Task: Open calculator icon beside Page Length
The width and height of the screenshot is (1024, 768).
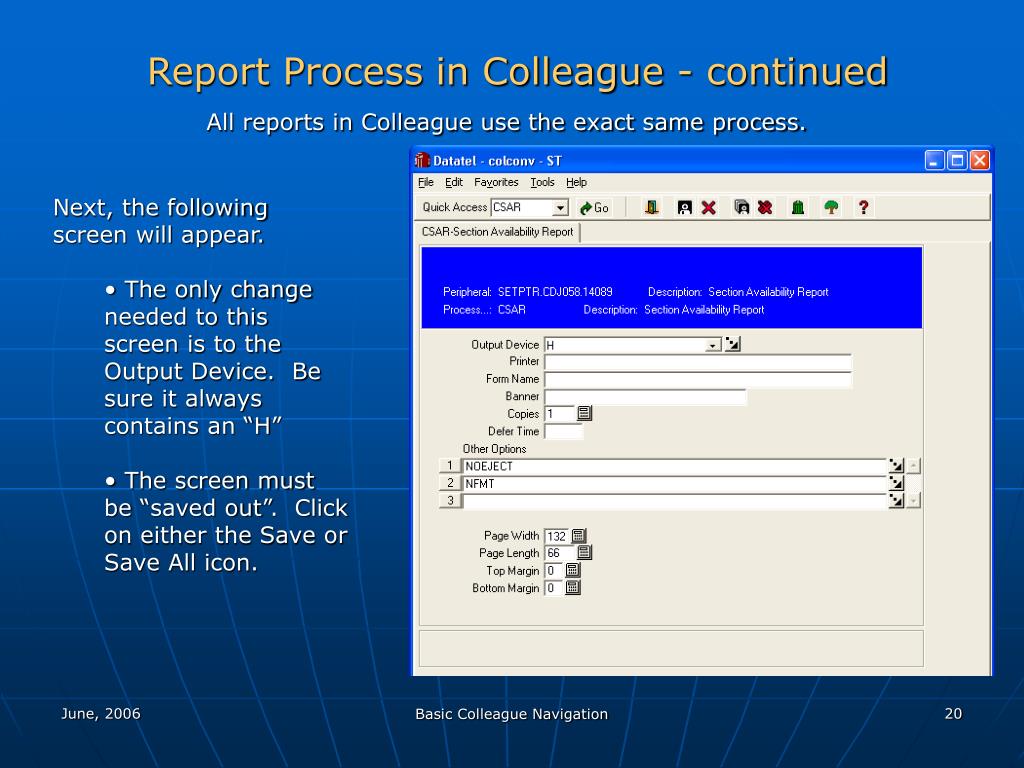Action: pyautogui.click(x=584, y=552)
